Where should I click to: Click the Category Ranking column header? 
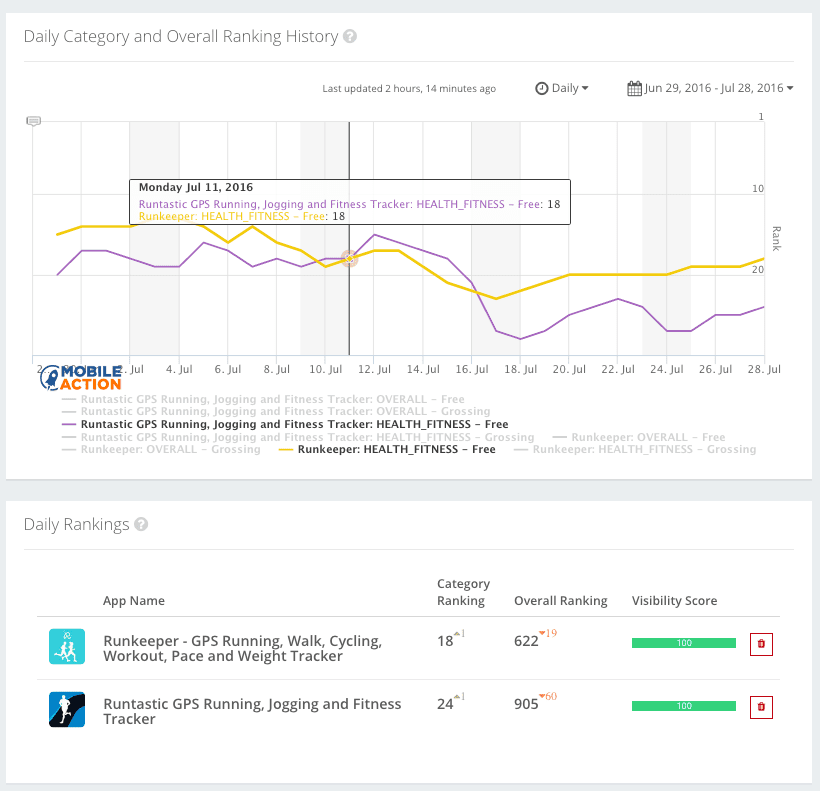click(463, 592)
